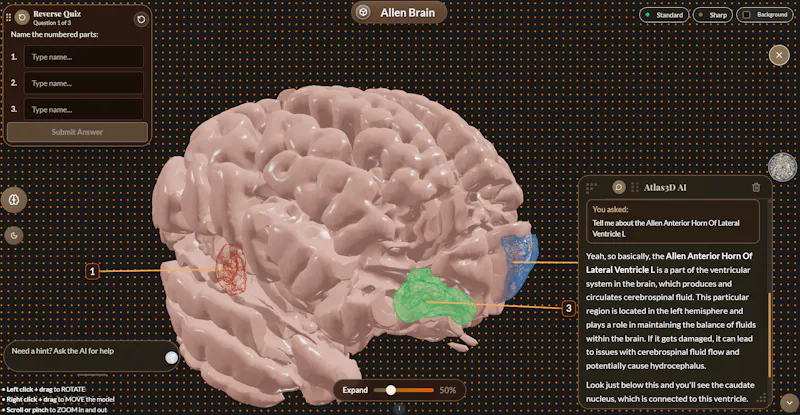Screen dimensions: 800x415
Task: Toggle dark mode with the moon icon
Action: tap(14, 235)
